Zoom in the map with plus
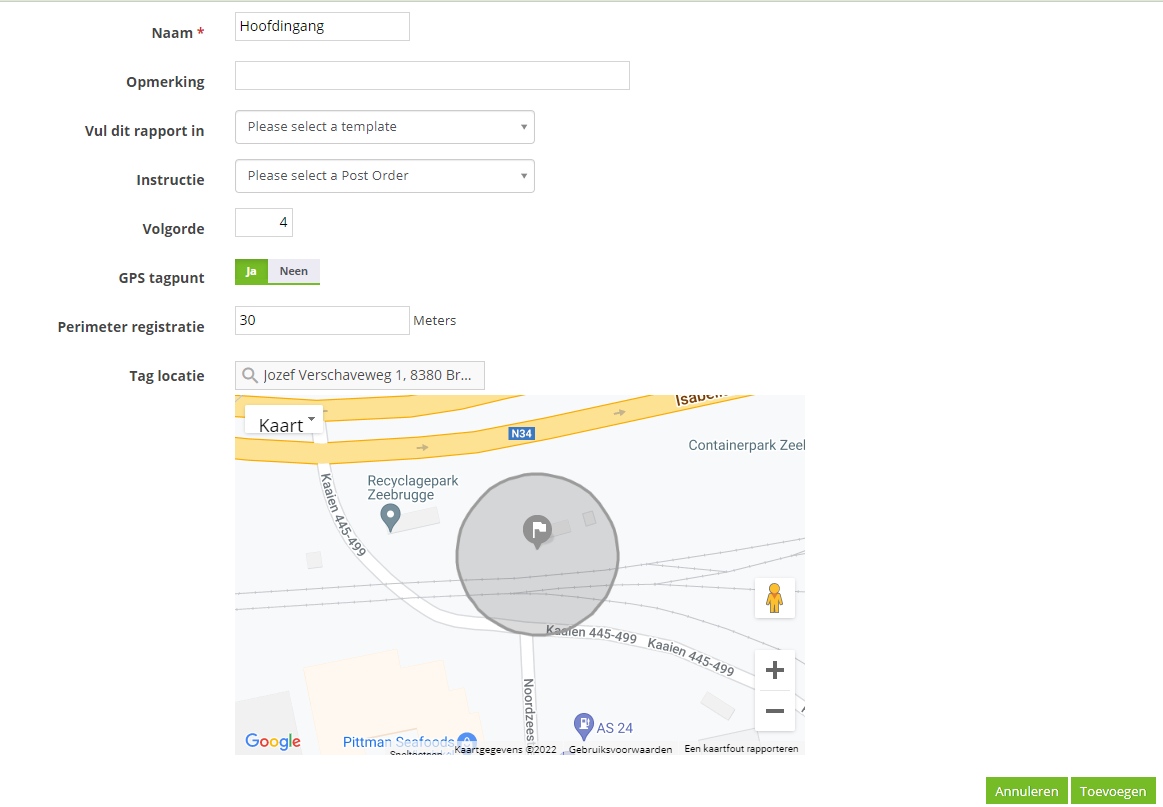 (x=774, y=671)
